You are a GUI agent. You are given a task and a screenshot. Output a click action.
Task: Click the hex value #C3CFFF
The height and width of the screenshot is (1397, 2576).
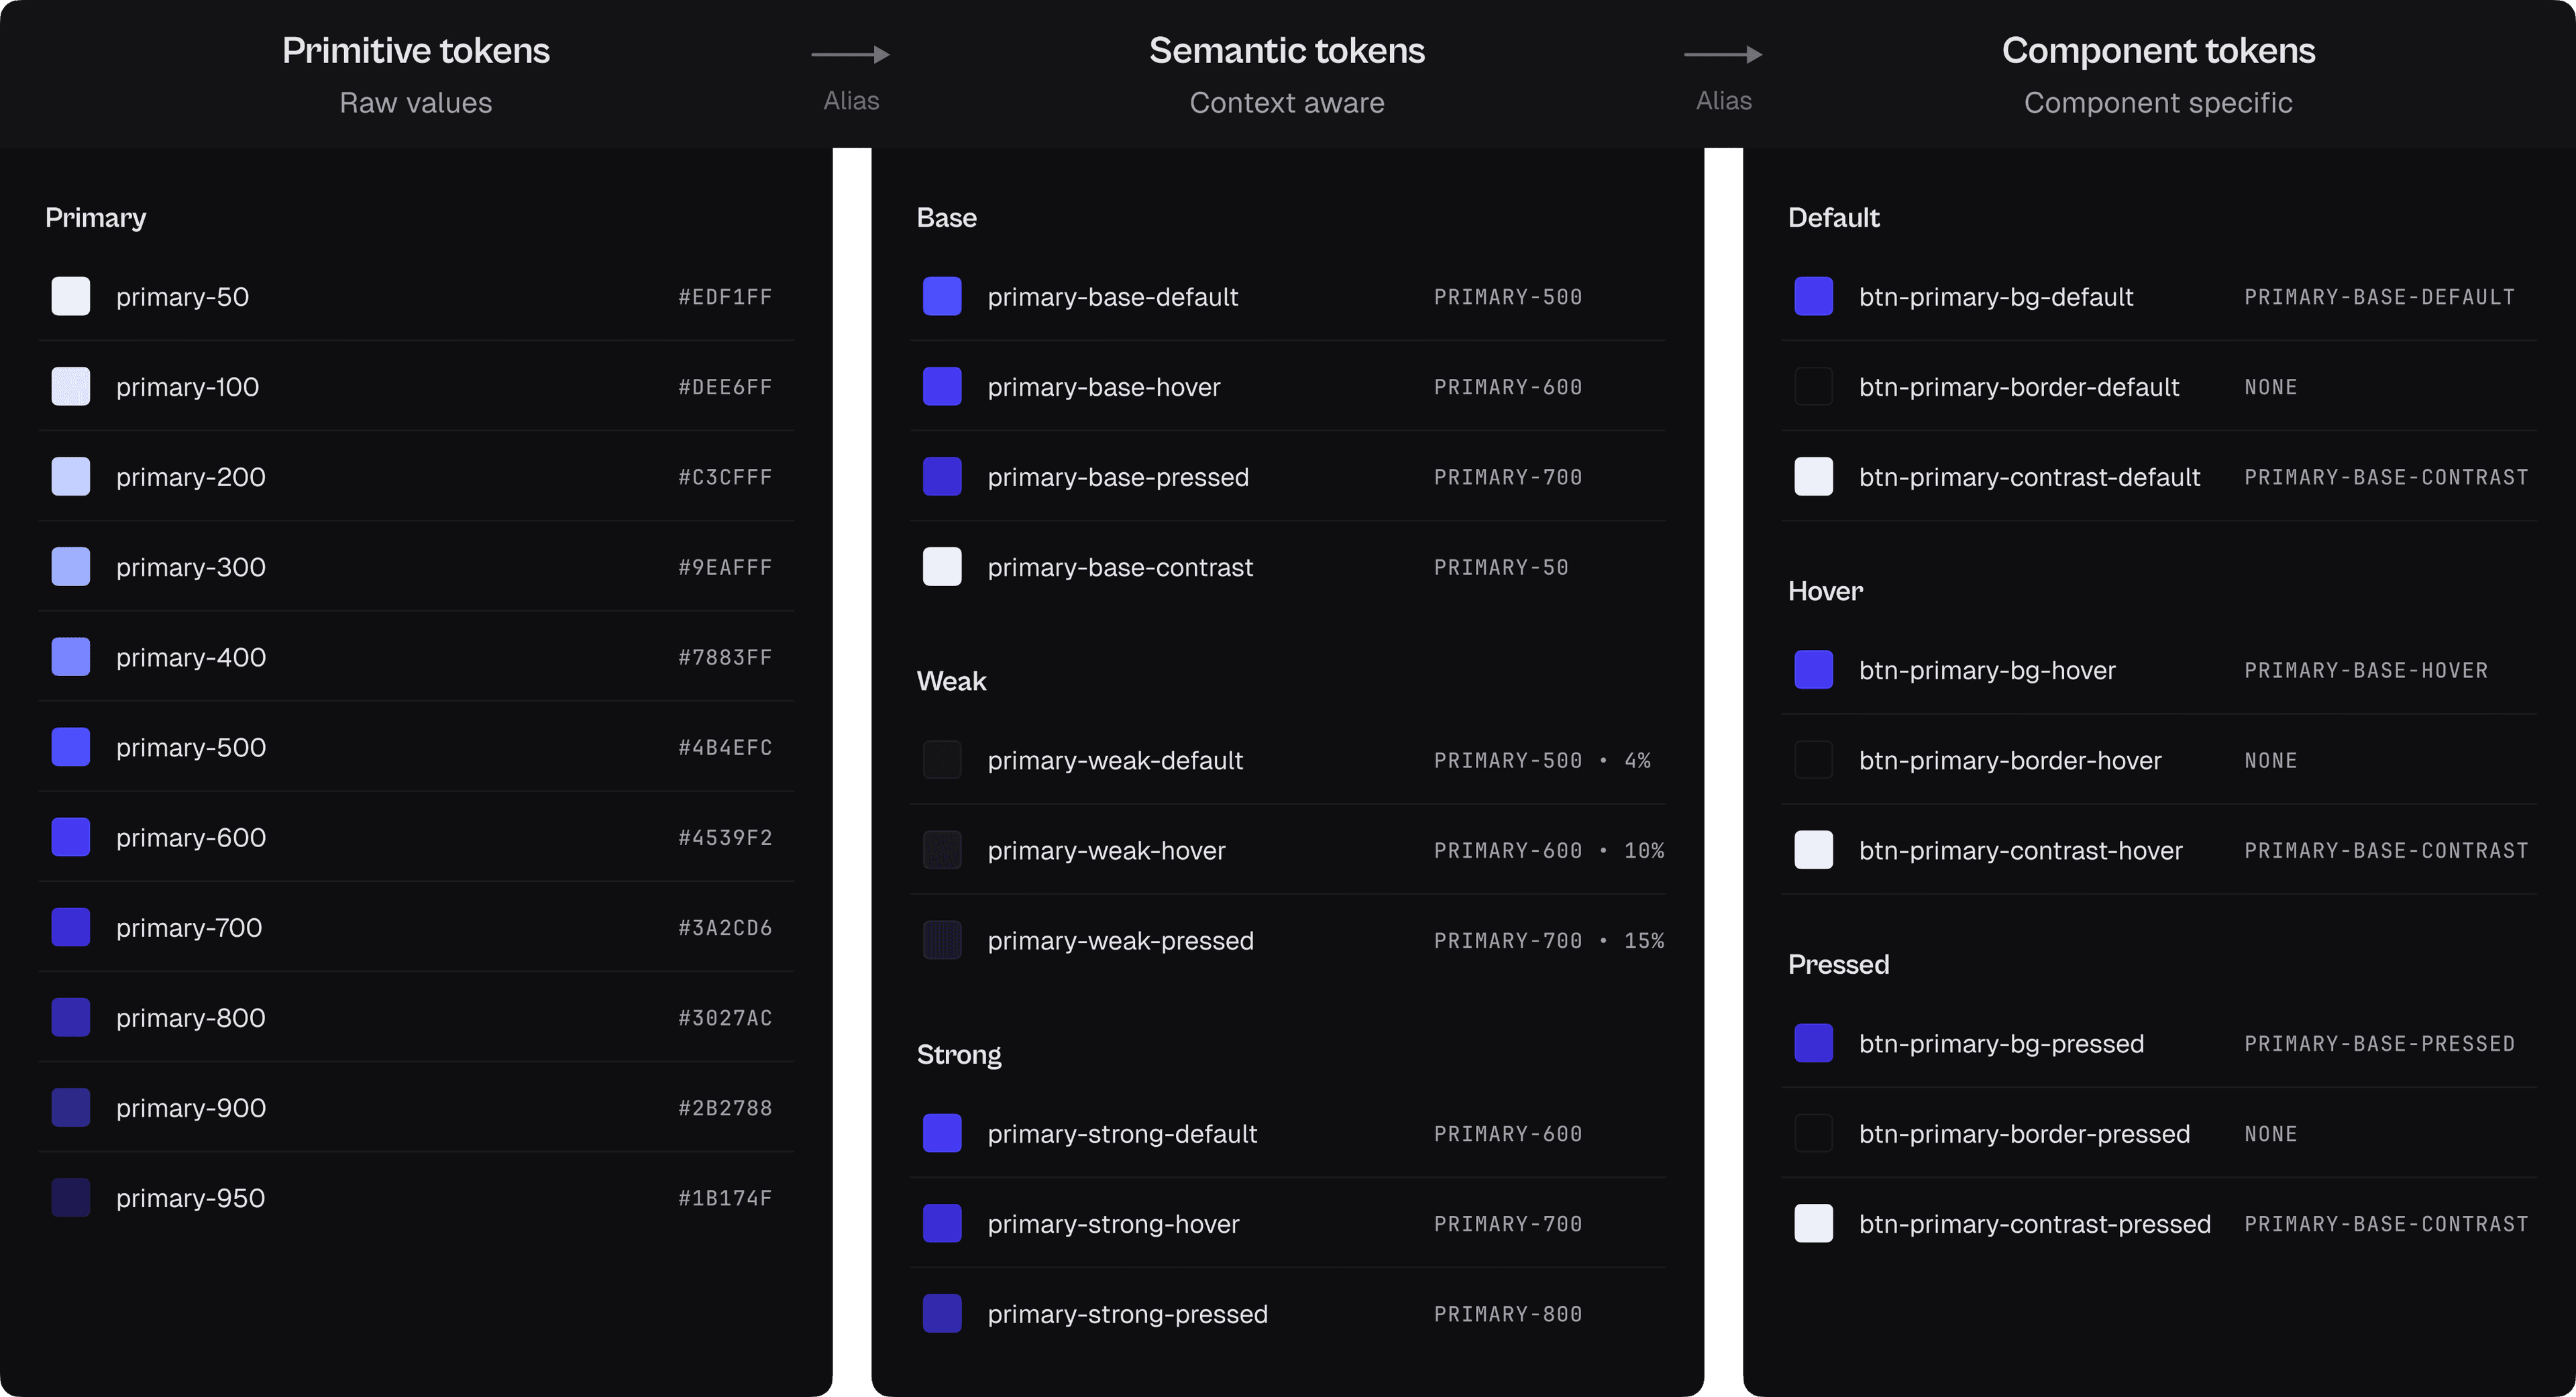click(x=725, y=477)
